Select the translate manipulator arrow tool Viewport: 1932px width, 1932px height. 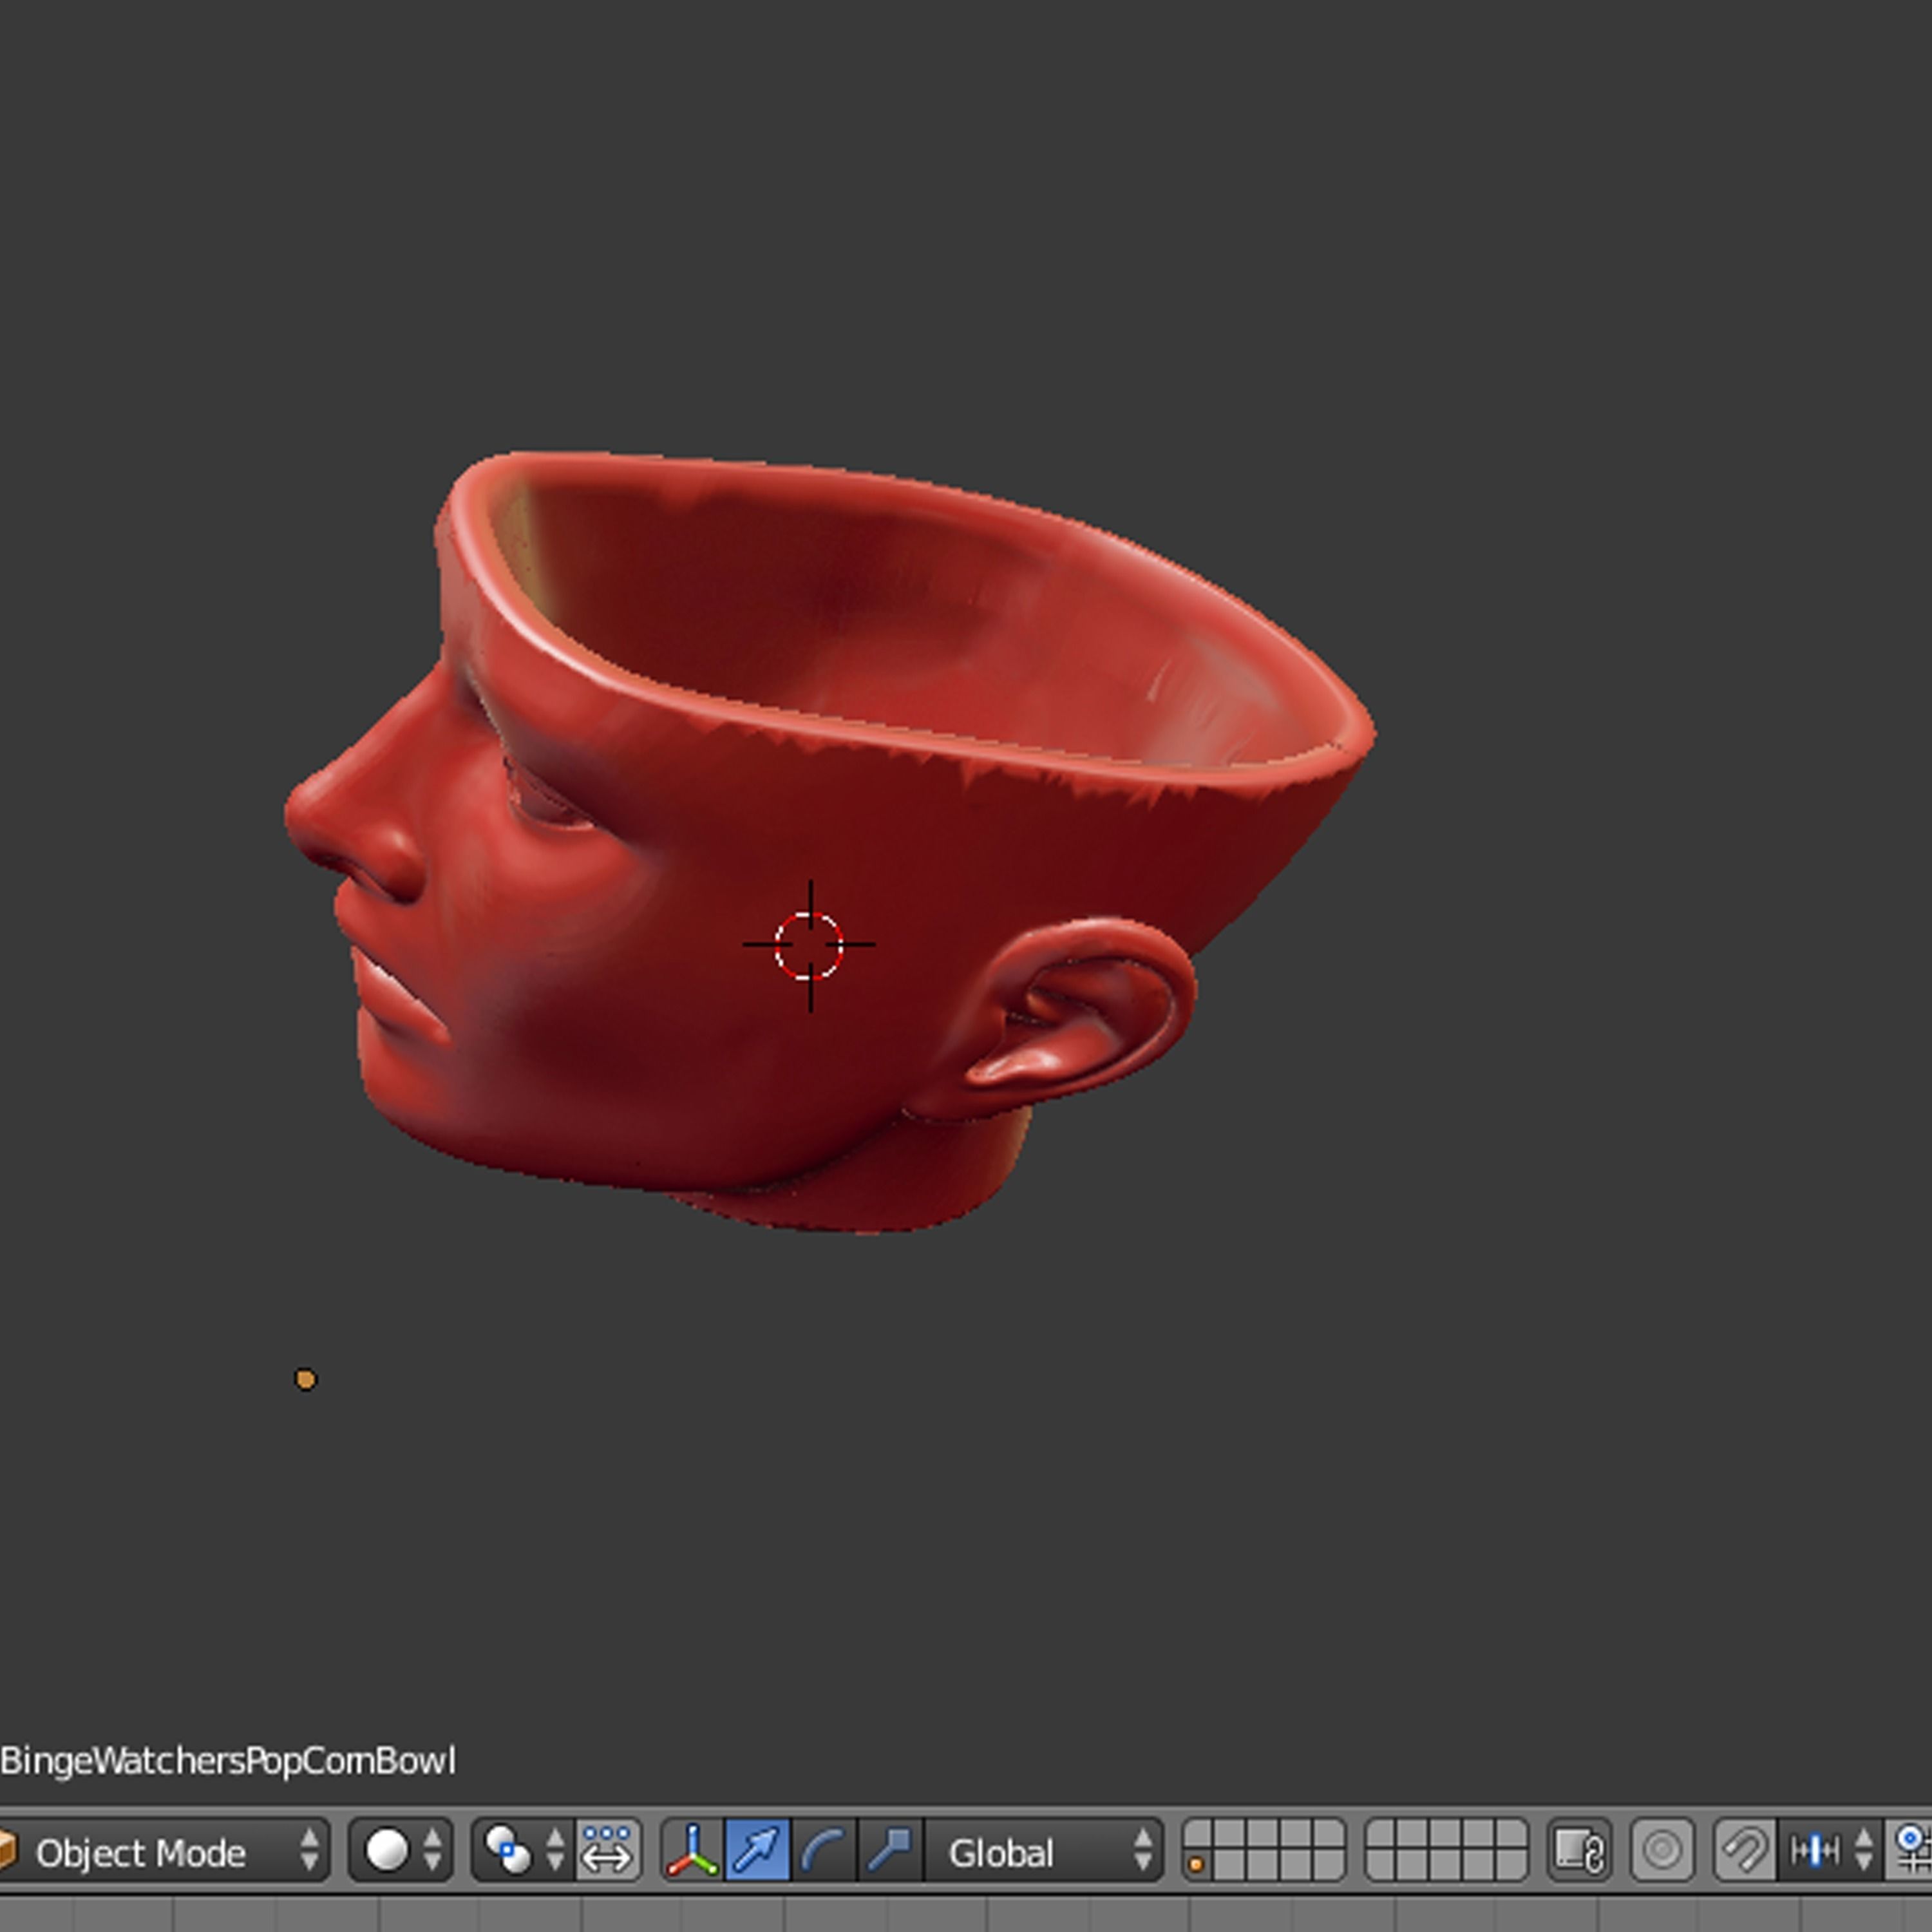pos(757,1851)
